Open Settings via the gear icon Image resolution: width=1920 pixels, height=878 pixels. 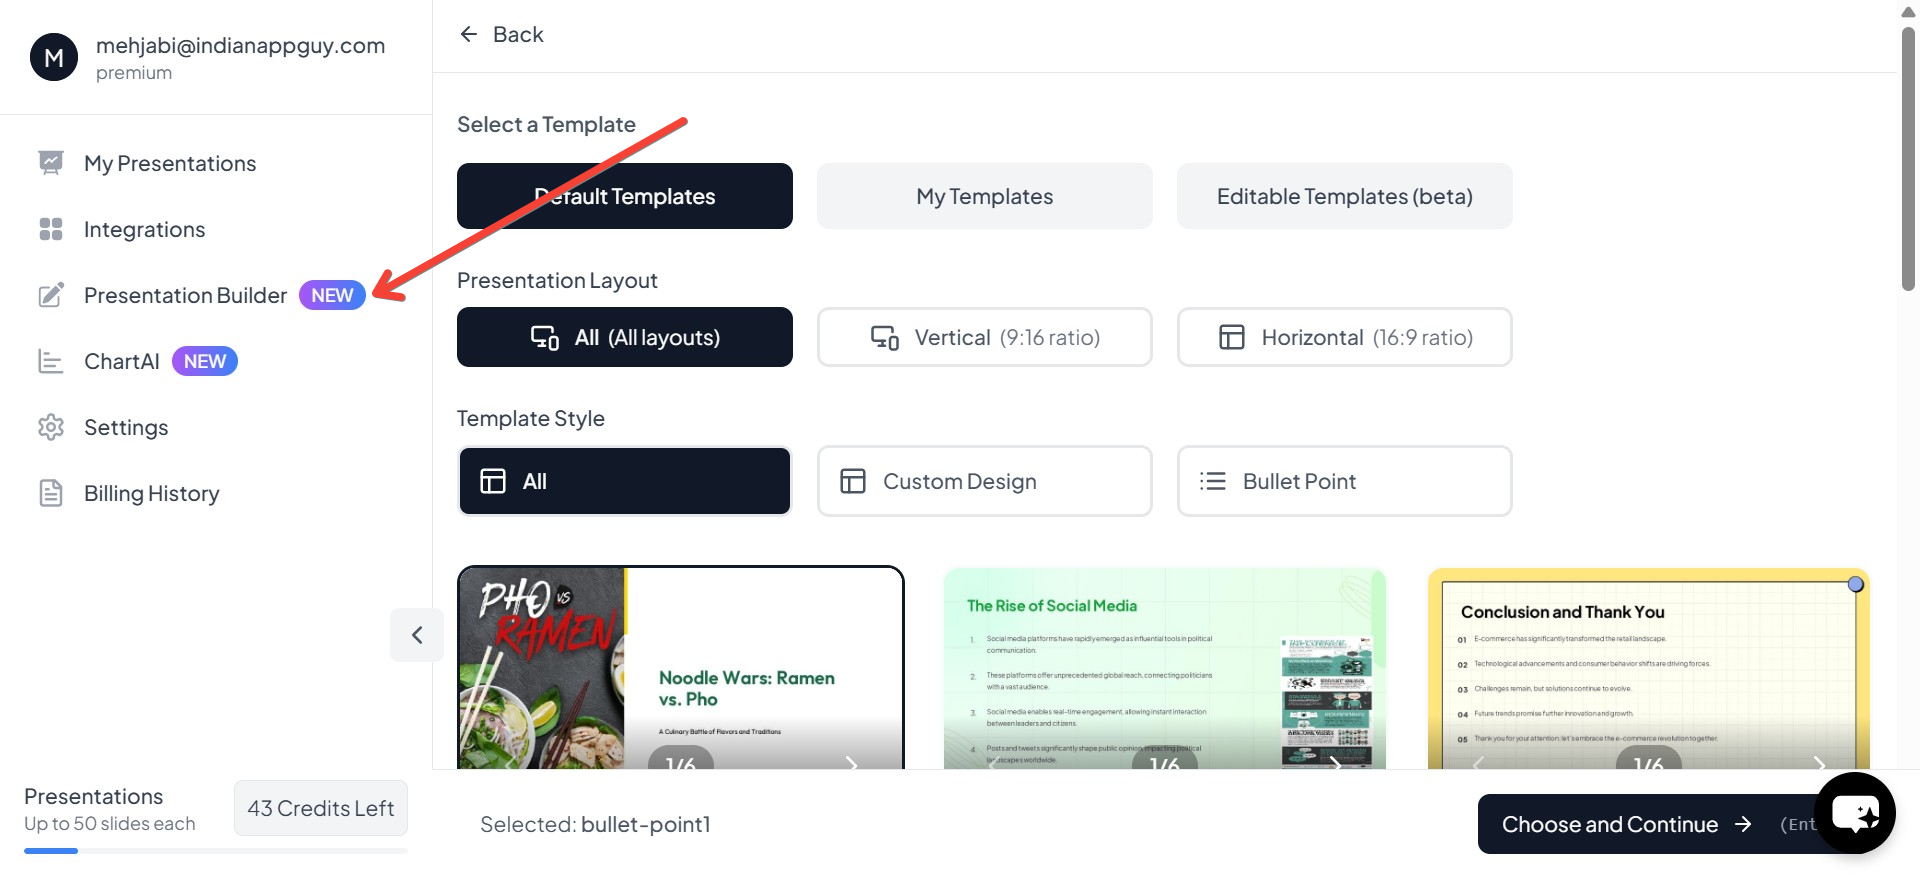pos(51,427)
